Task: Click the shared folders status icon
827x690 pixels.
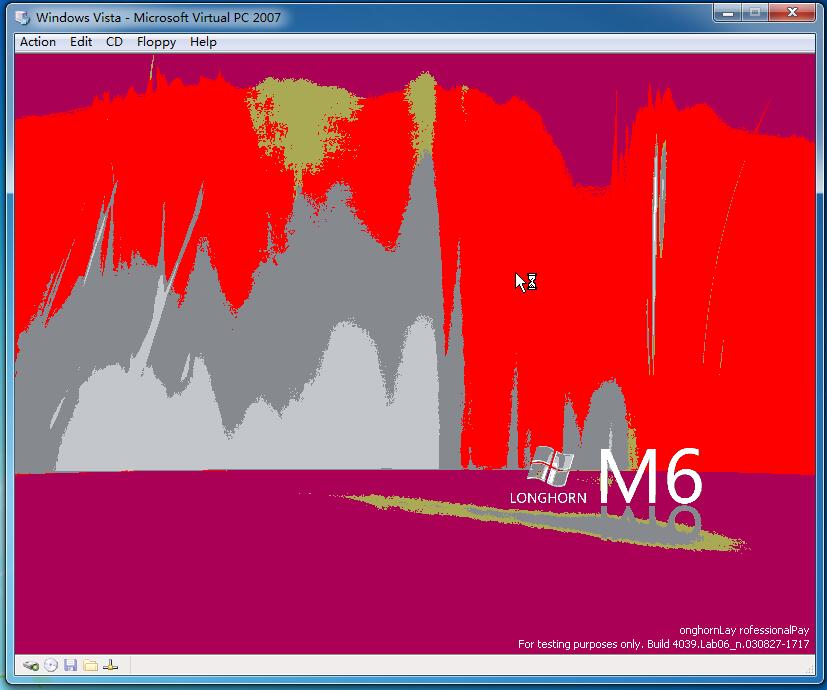Action: (91, 665)
